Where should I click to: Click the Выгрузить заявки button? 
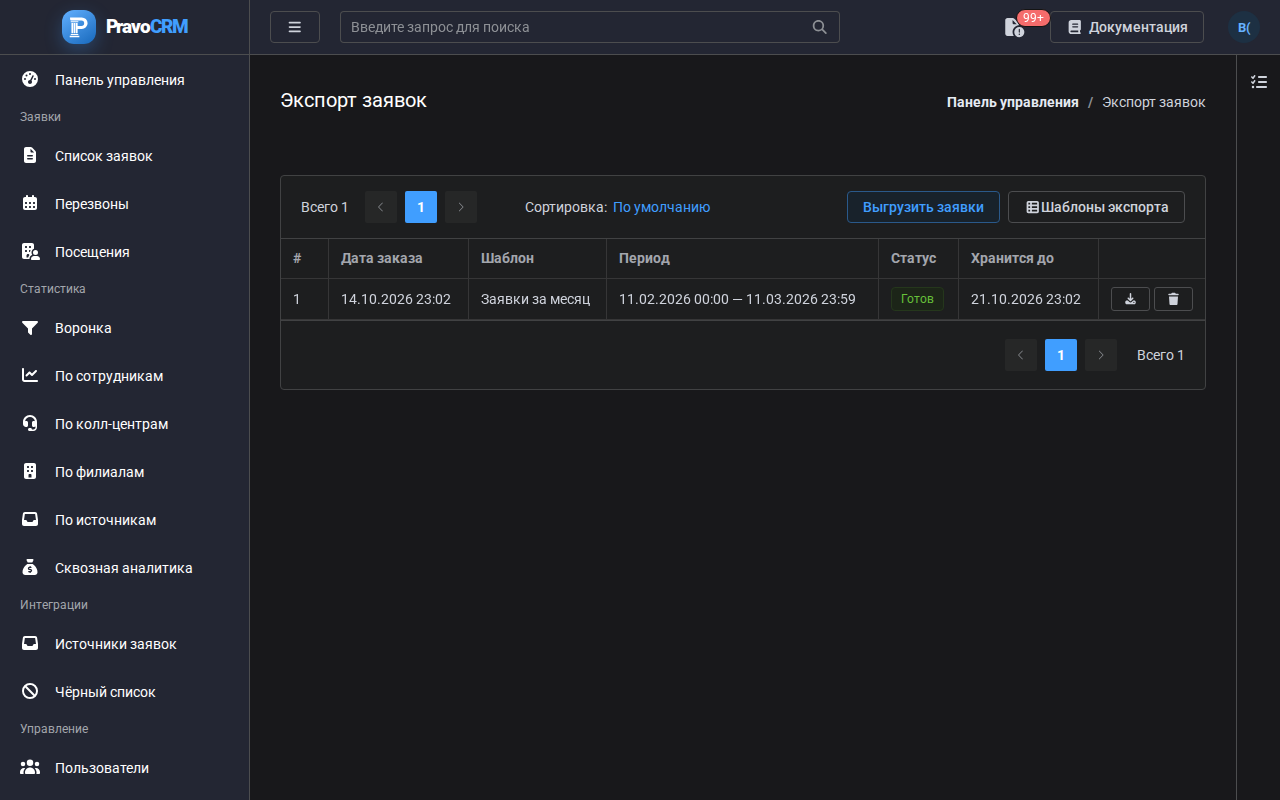point(923,207)
